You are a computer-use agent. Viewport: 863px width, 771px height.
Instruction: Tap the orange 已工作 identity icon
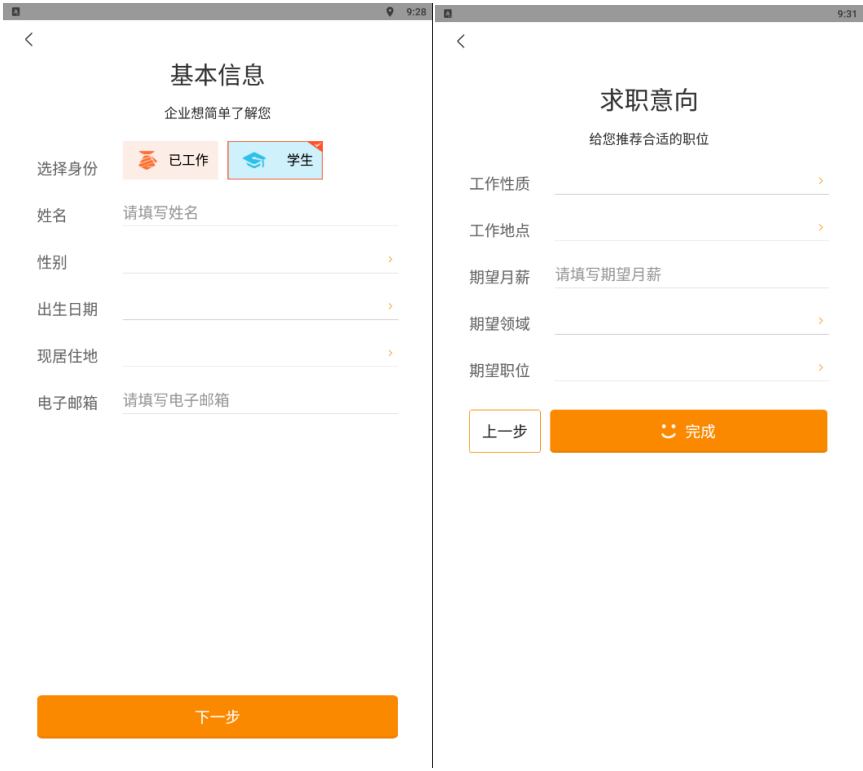(147, 160)
